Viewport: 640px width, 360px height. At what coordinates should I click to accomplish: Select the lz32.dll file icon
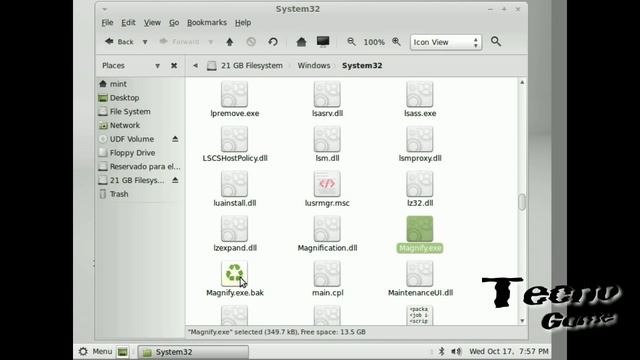pos(420,184)
